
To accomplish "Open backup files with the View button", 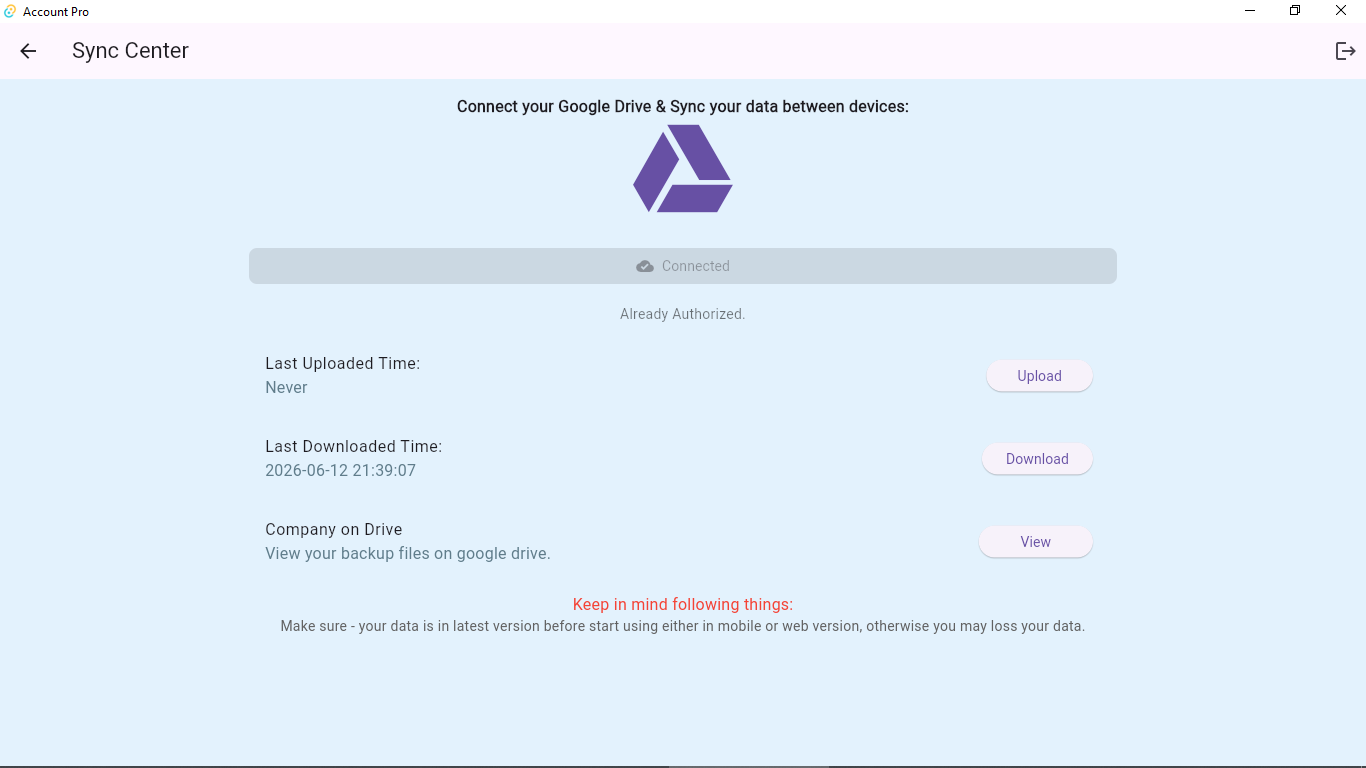I will pos(1035,542).
